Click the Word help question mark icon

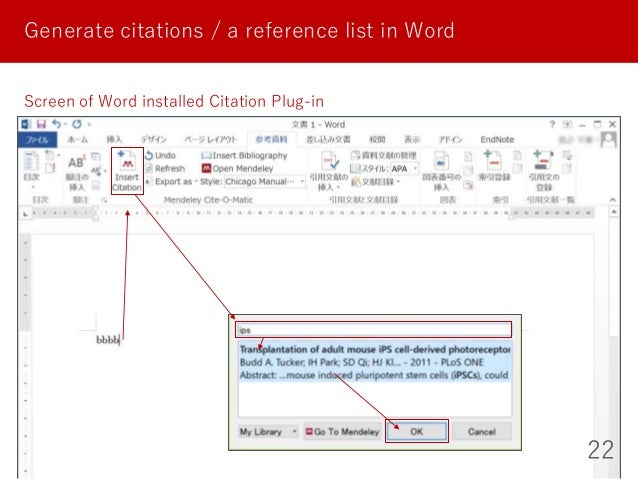(x=552, y=124)
